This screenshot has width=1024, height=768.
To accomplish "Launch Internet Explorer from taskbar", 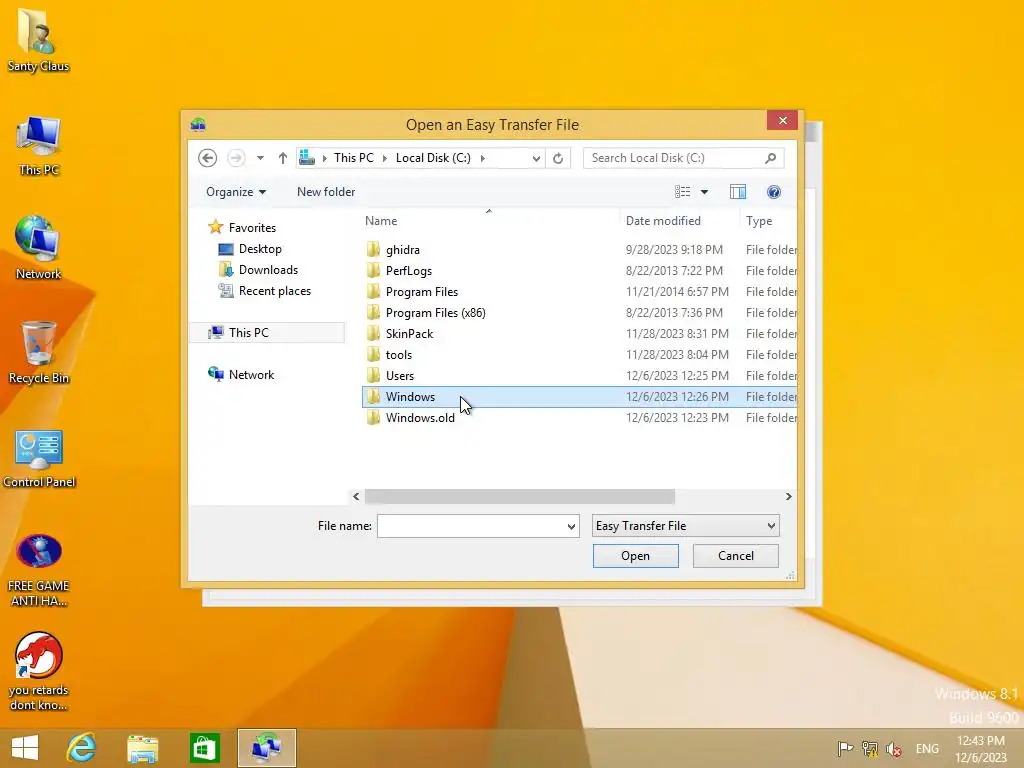I will click(82, 748).
